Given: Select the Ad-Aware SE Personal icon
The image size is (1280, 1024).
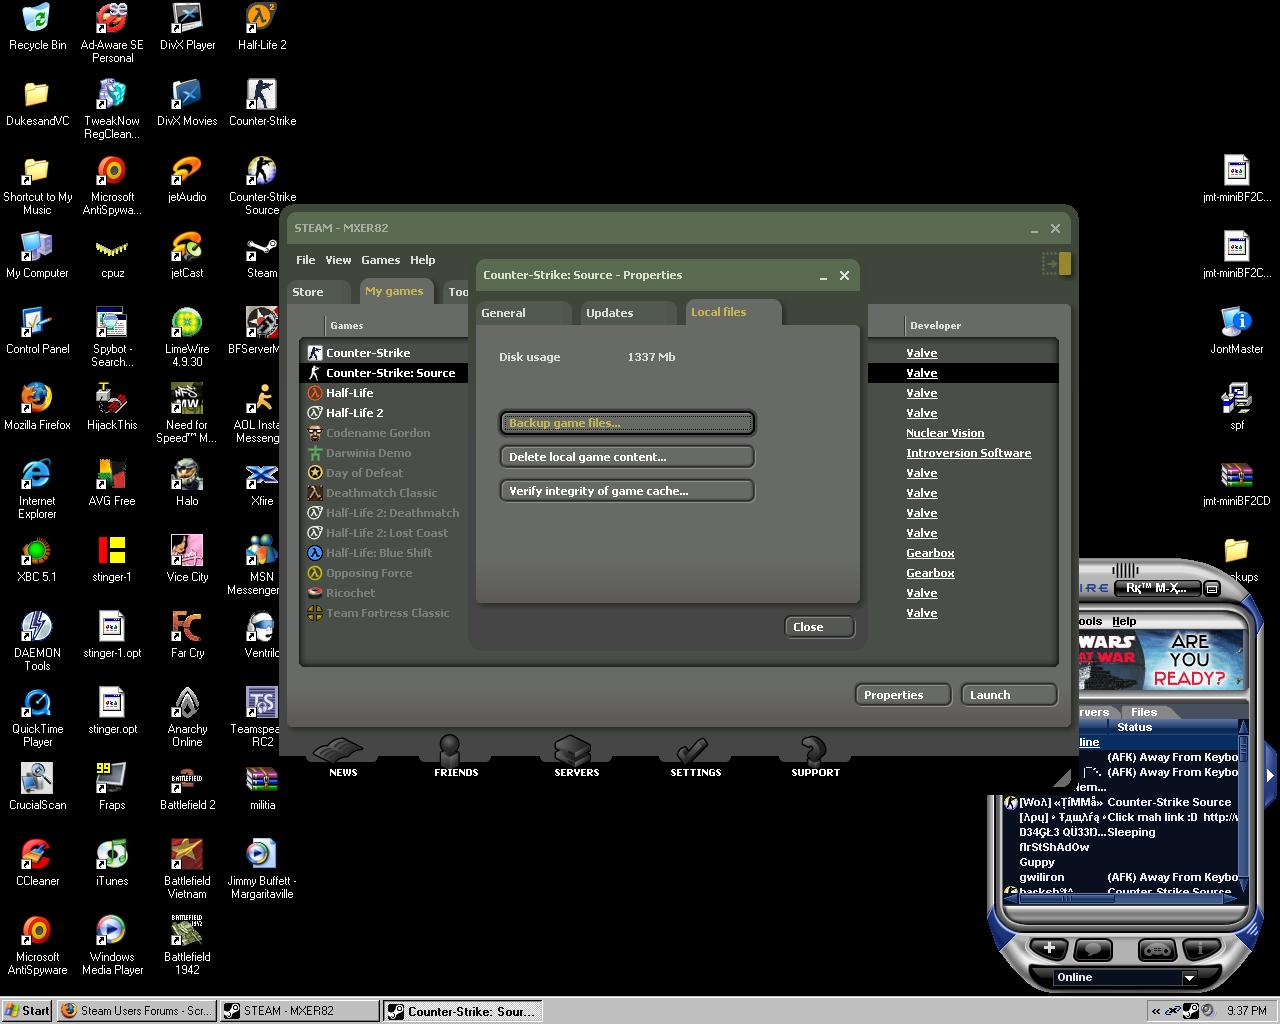Looking at the screenshot, I should tap(112, 33).
